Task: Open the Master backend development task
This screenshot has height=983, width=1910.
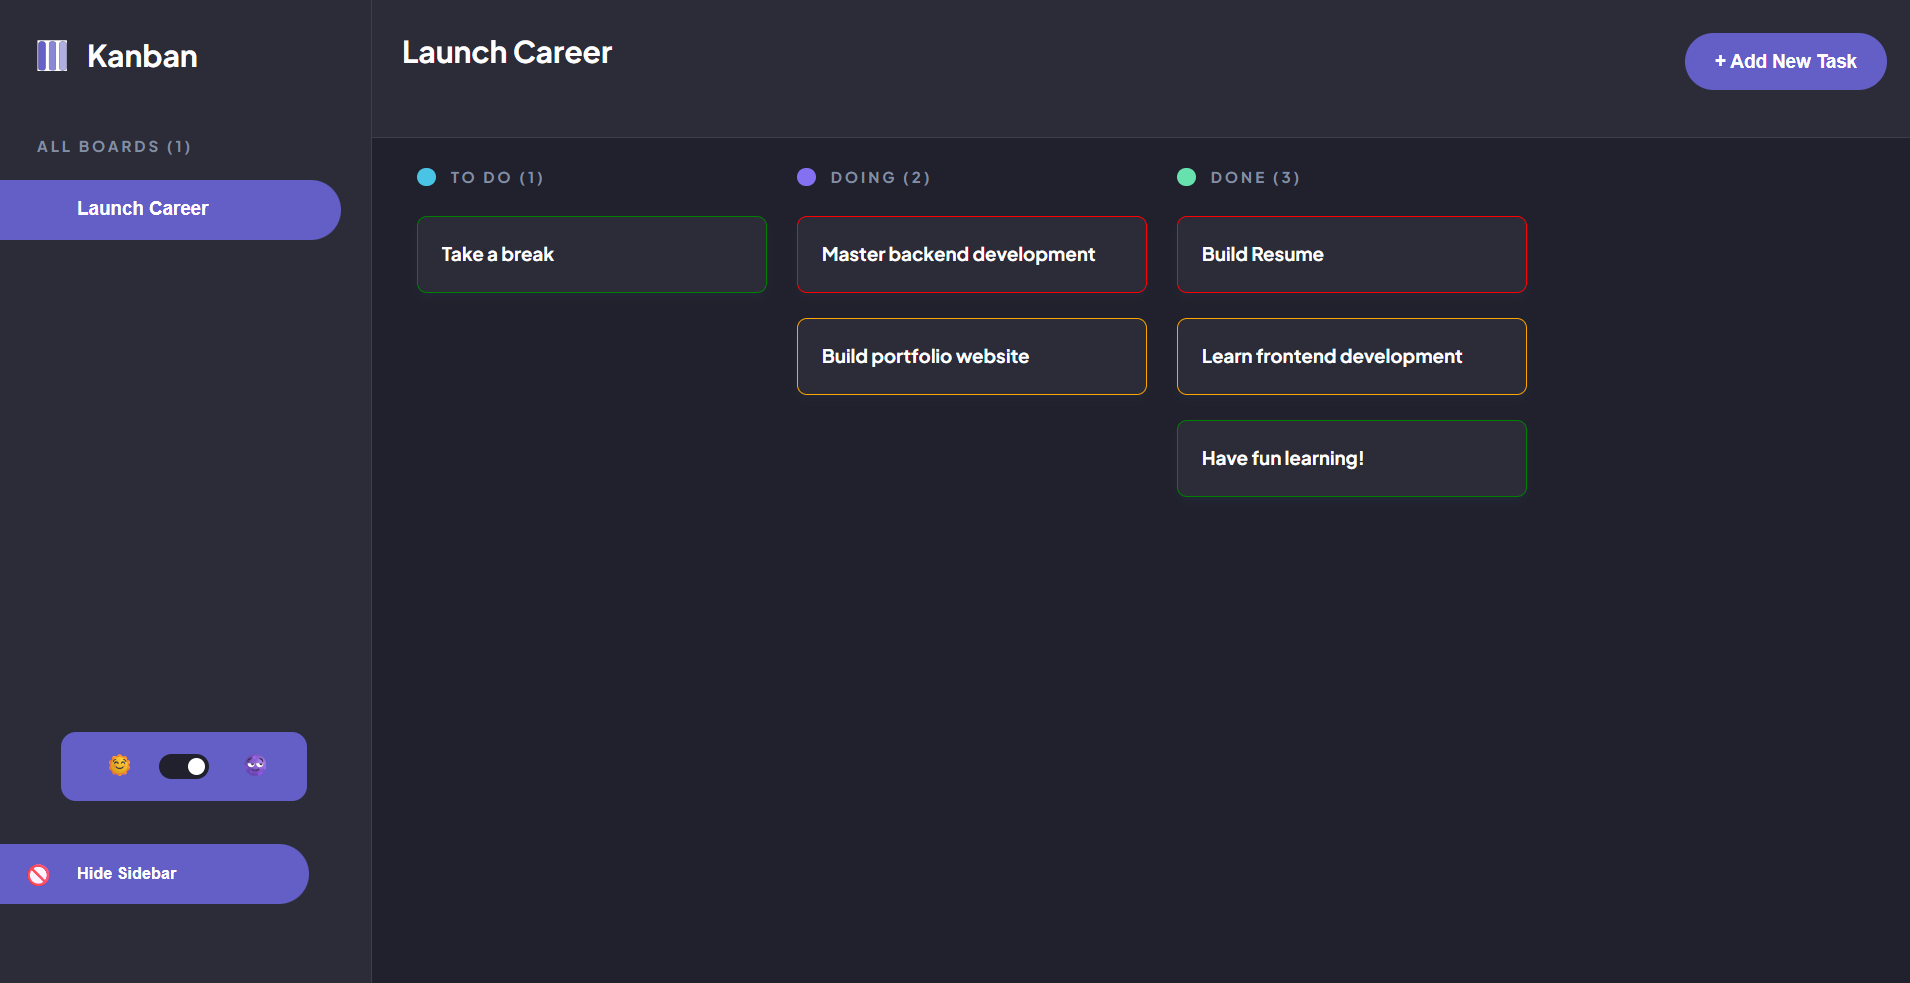Action: [x=972, y=255]
